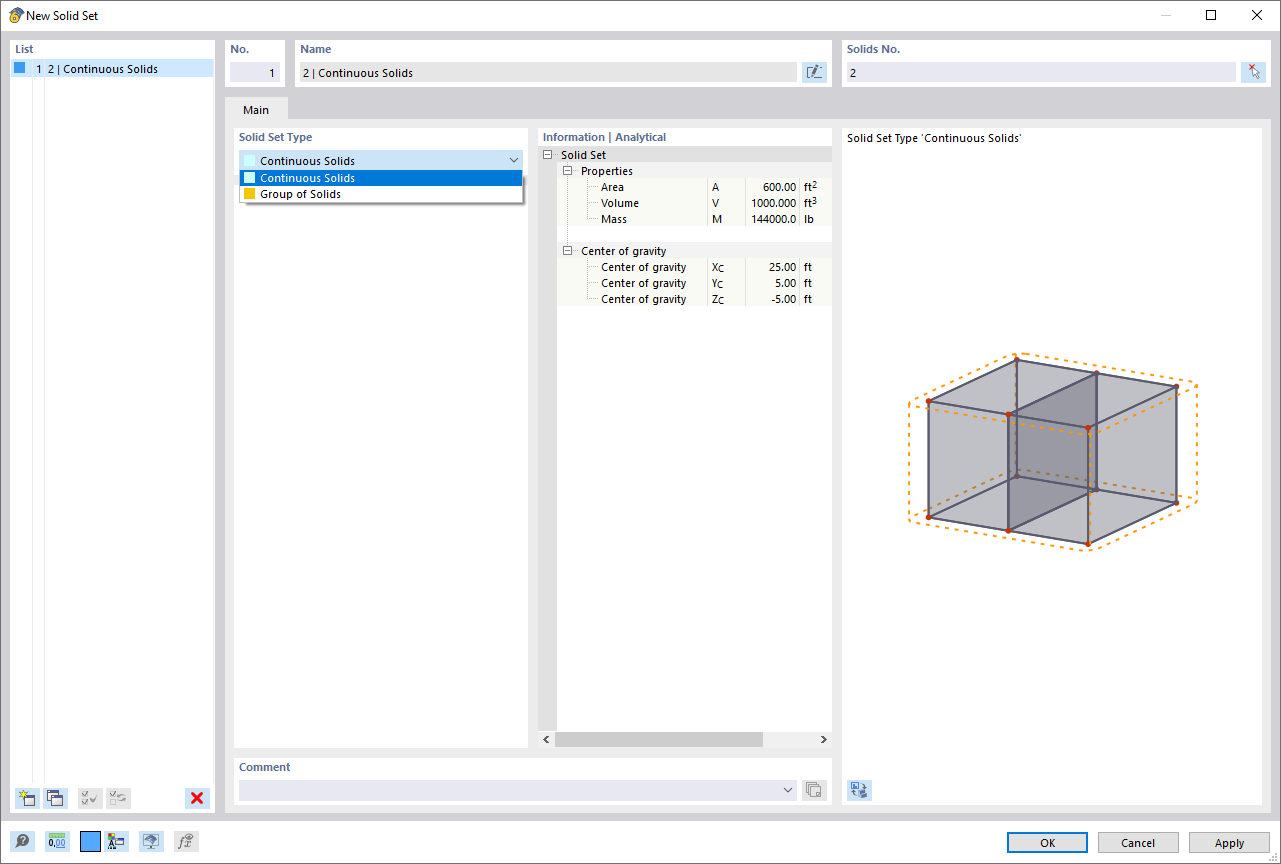The image size is (1281, 864).
Task: Edit the solid set name via pencil icon
Action: coord(814,71)
